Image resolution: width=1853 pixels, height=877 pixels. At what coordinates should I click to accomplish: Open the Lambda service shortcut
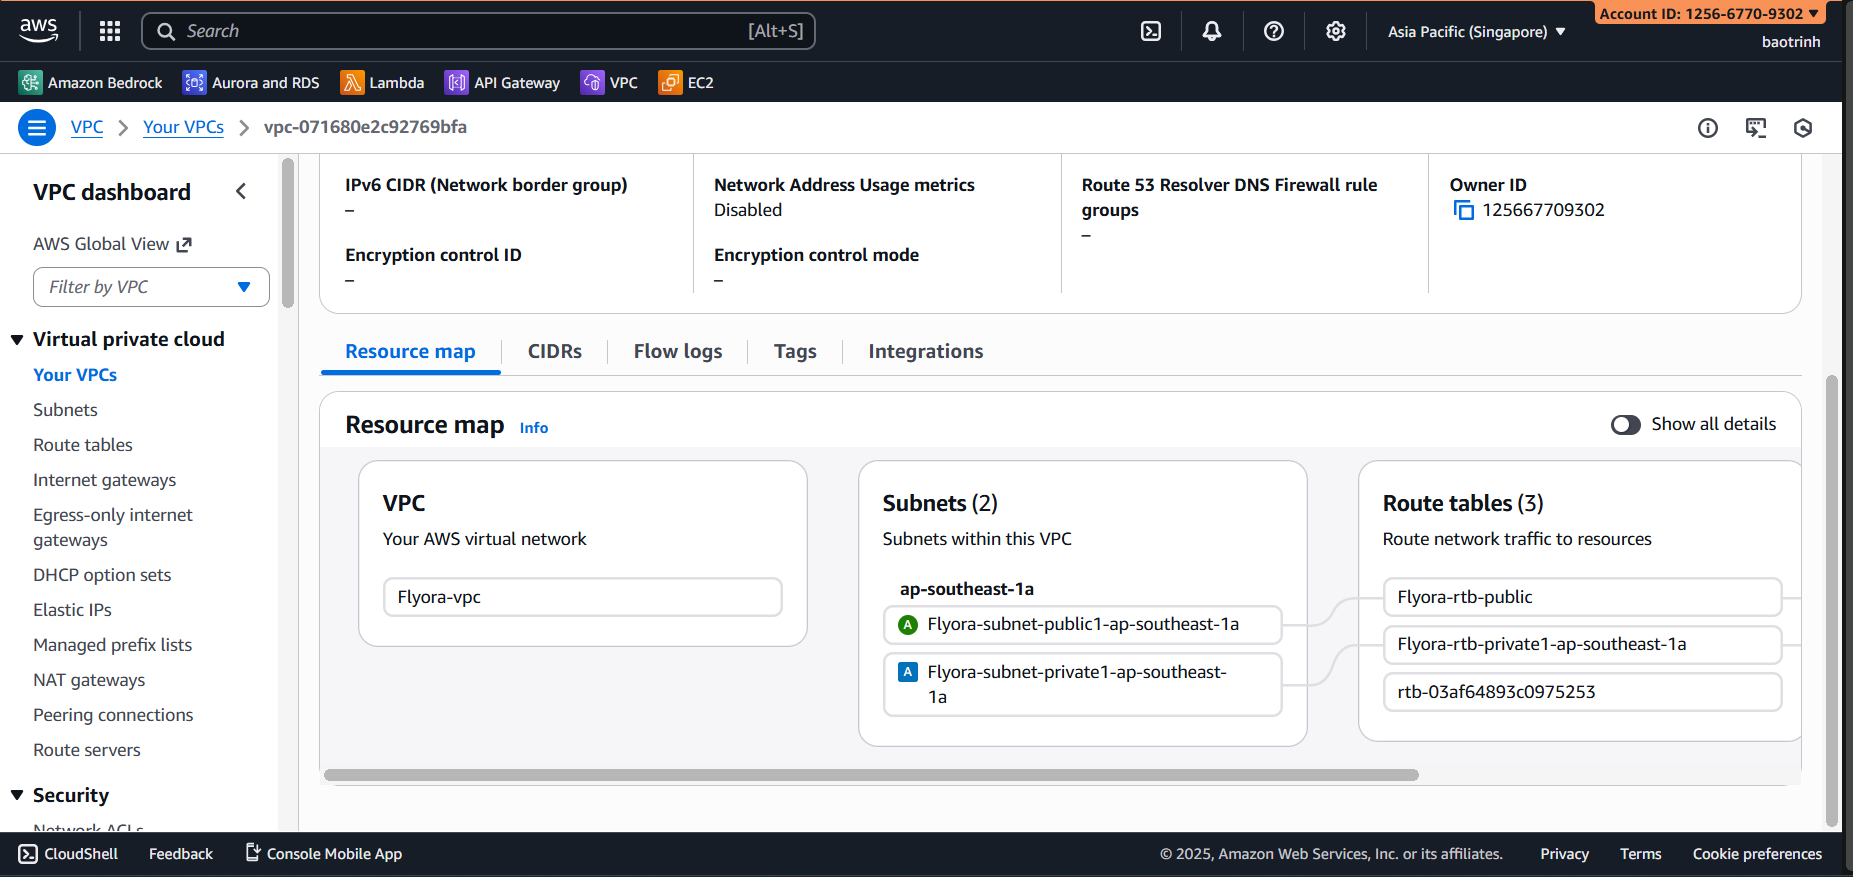382,83
